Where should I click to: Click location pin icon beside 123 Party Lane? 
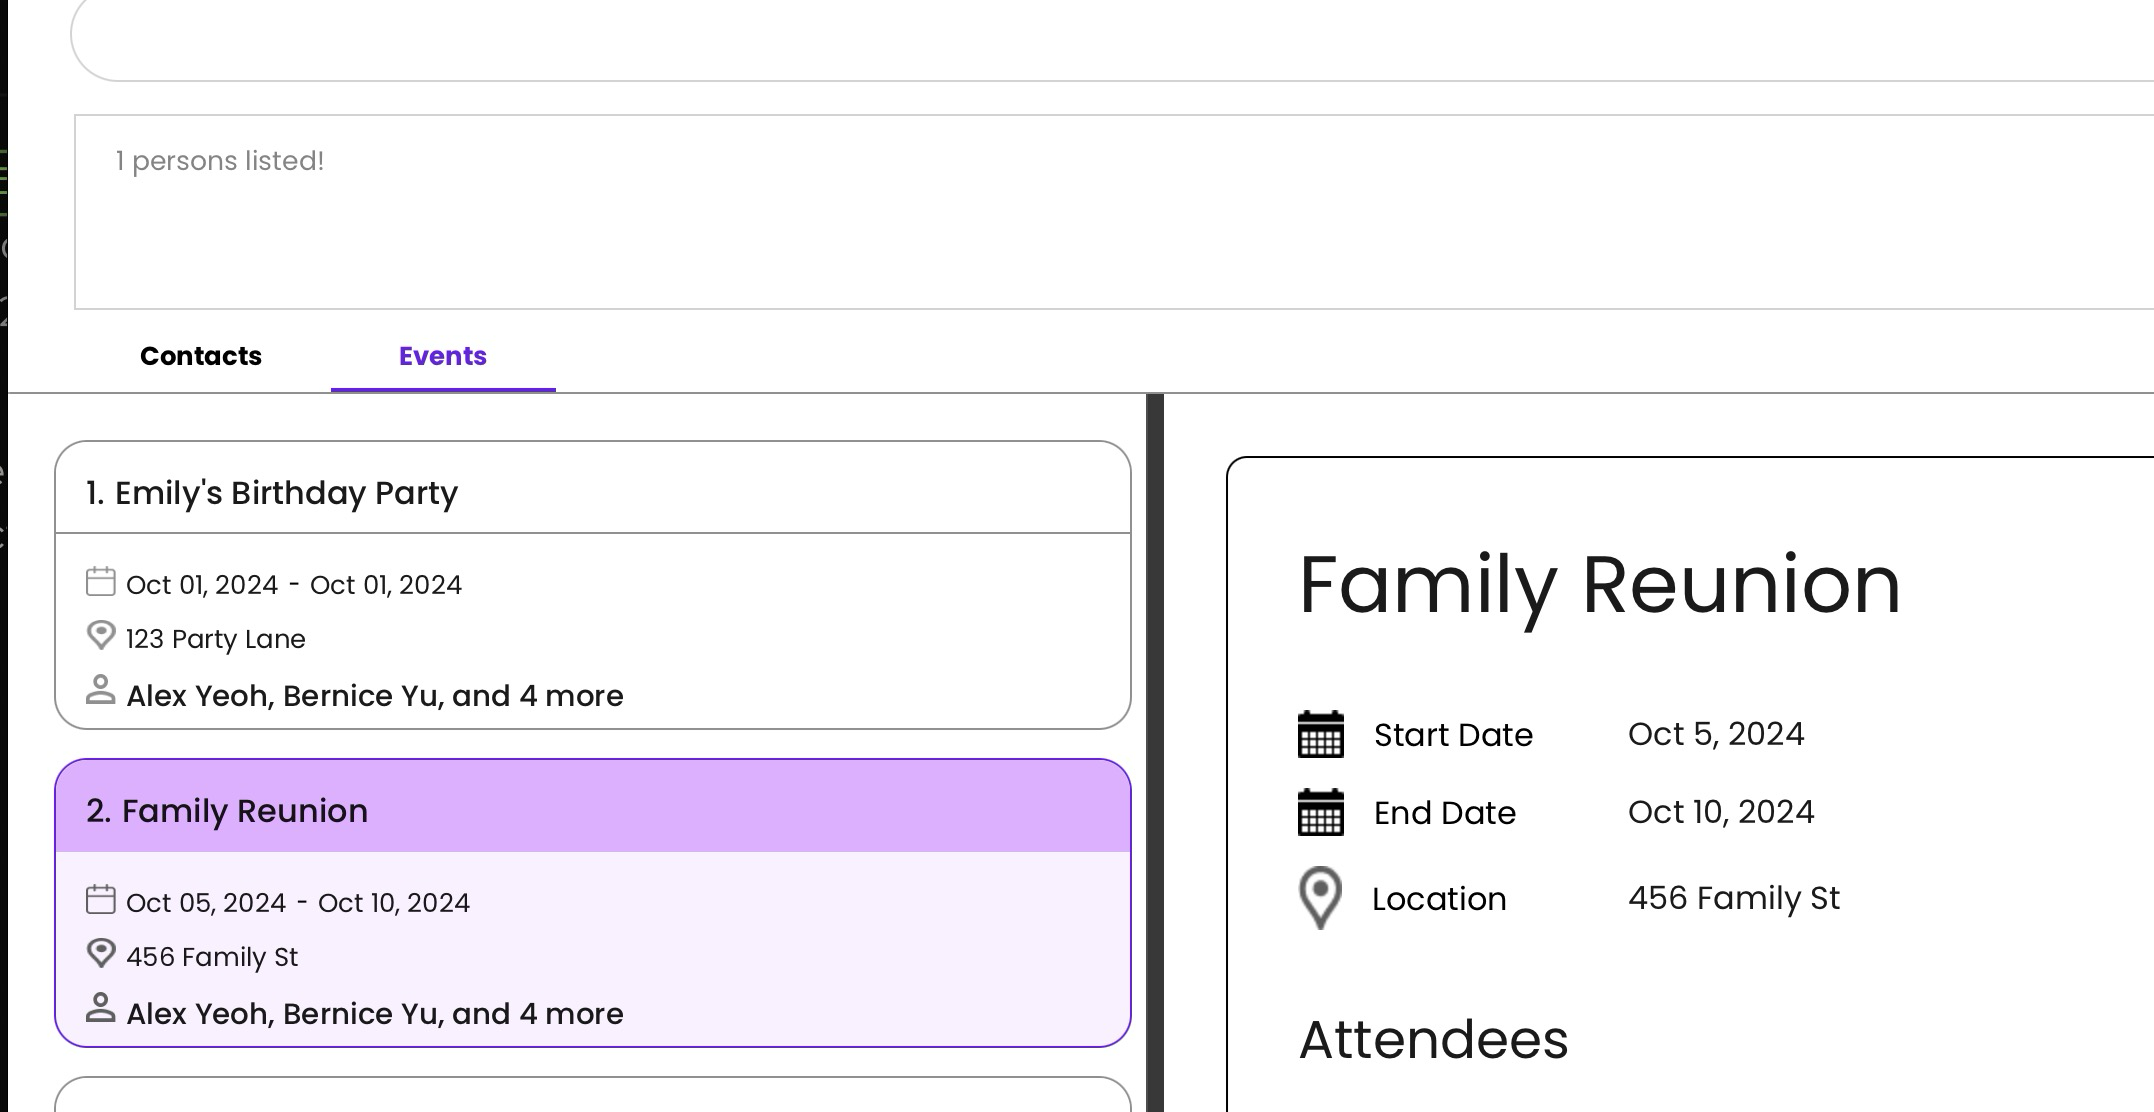(x=101, y=636)
